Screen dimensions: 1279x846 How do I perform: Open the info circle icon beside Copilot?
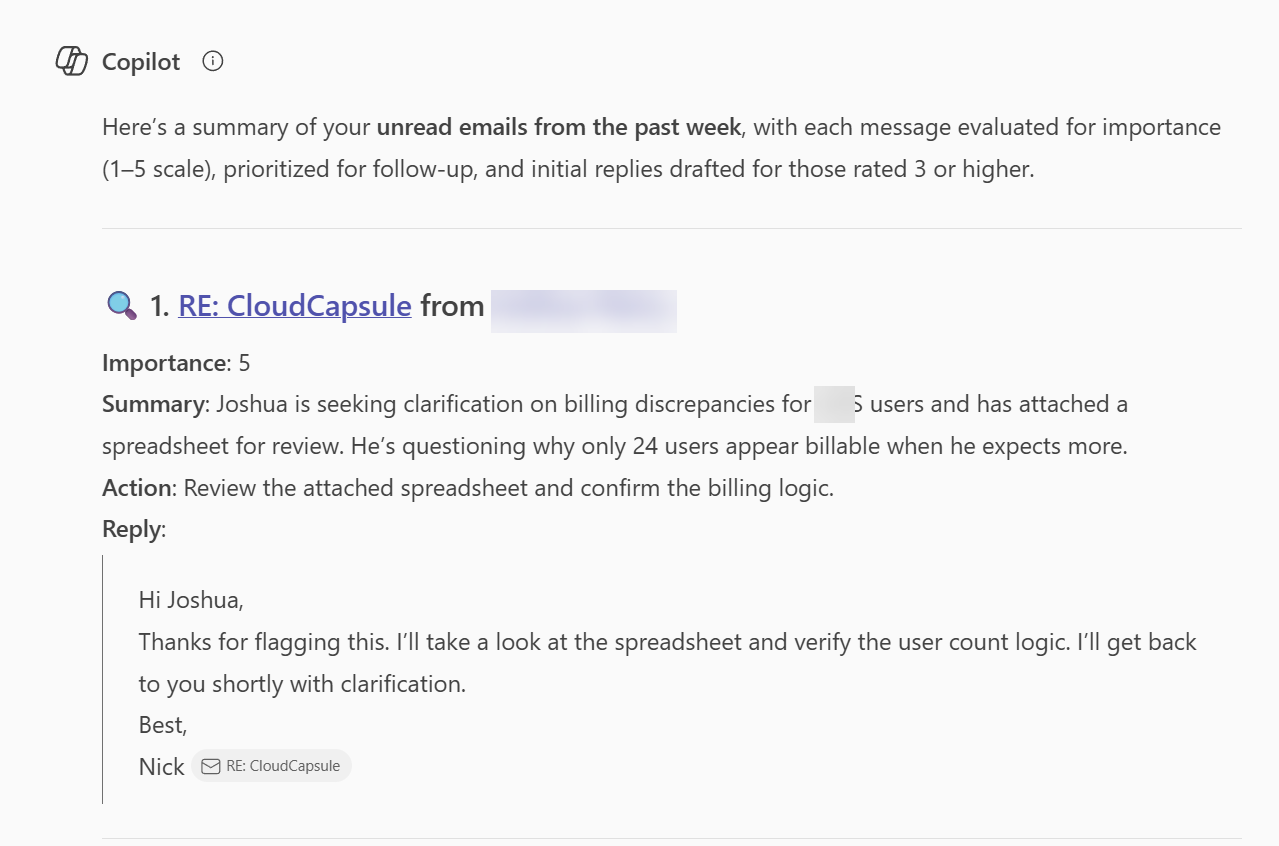coord(211,61)
